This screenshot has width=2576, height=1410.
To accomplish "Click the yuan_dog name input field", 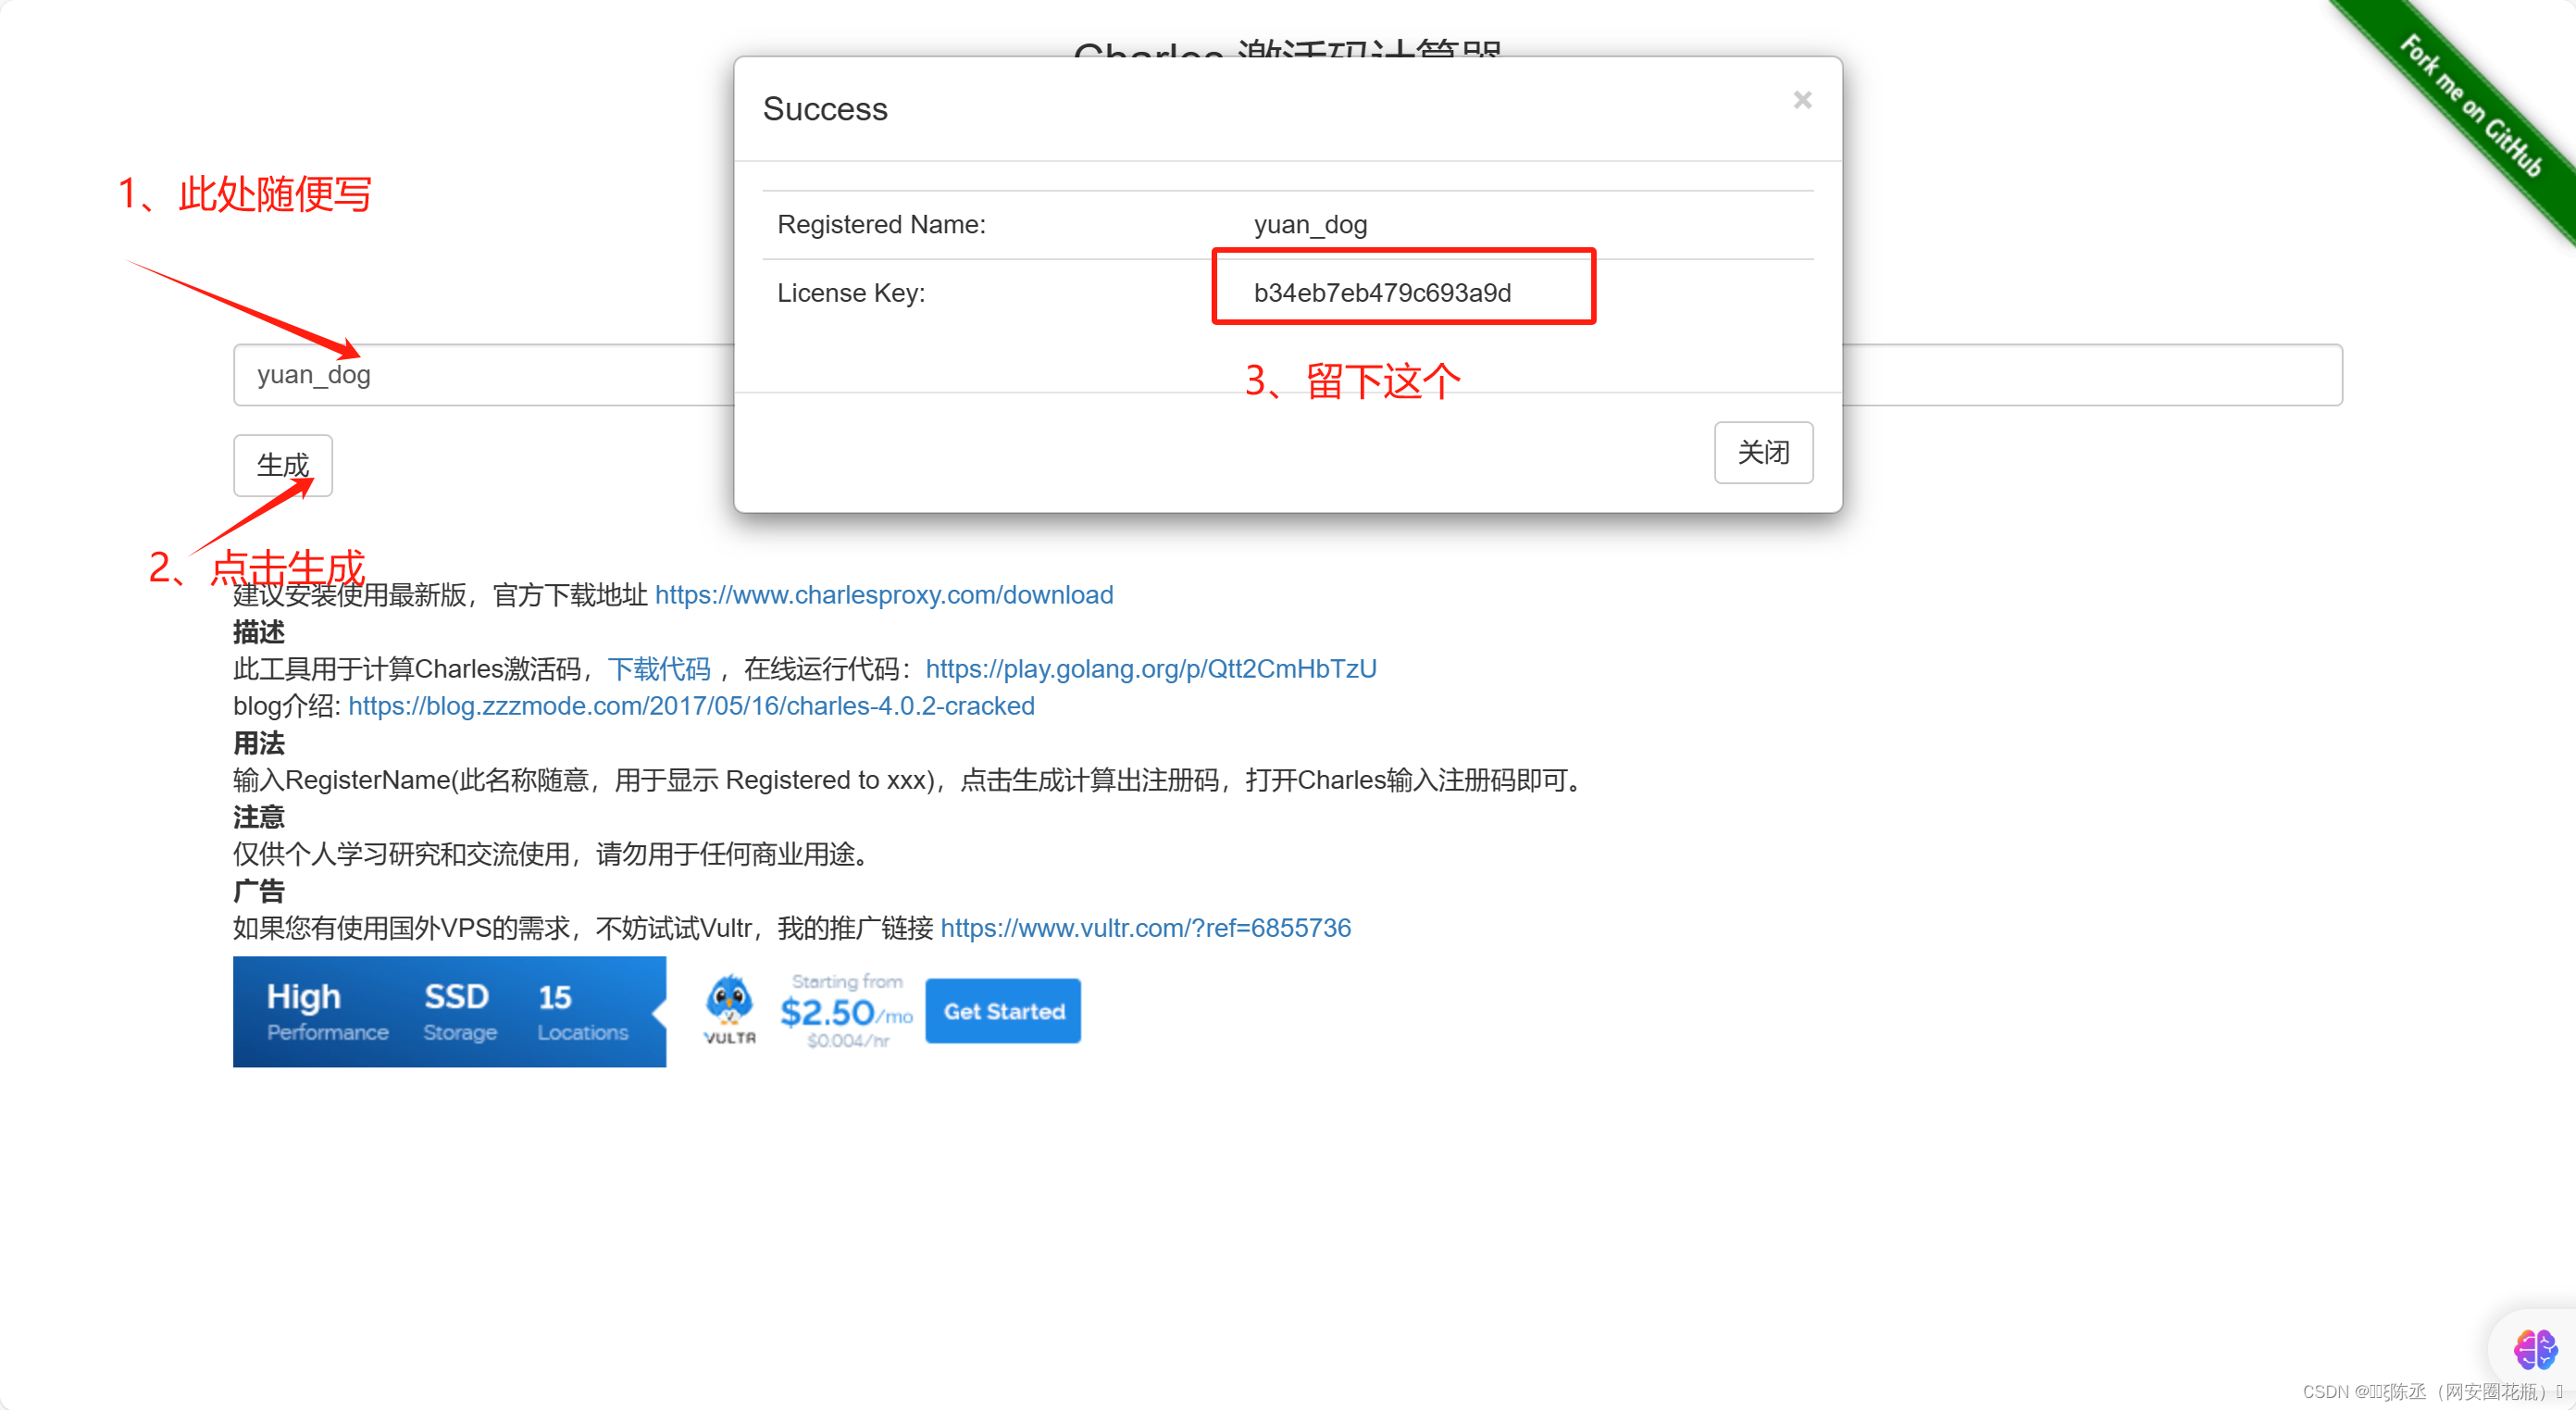I will tap(1288, 375).
